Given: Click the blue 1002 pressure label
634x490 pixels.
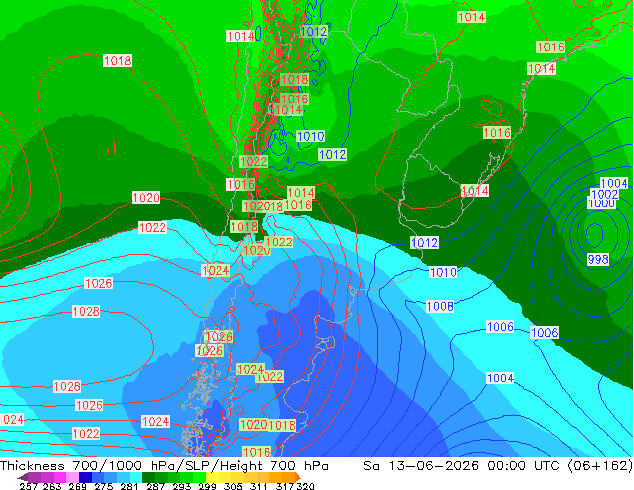Looking at the screenshot, I should pyautogui.click(x=605, y=194).
